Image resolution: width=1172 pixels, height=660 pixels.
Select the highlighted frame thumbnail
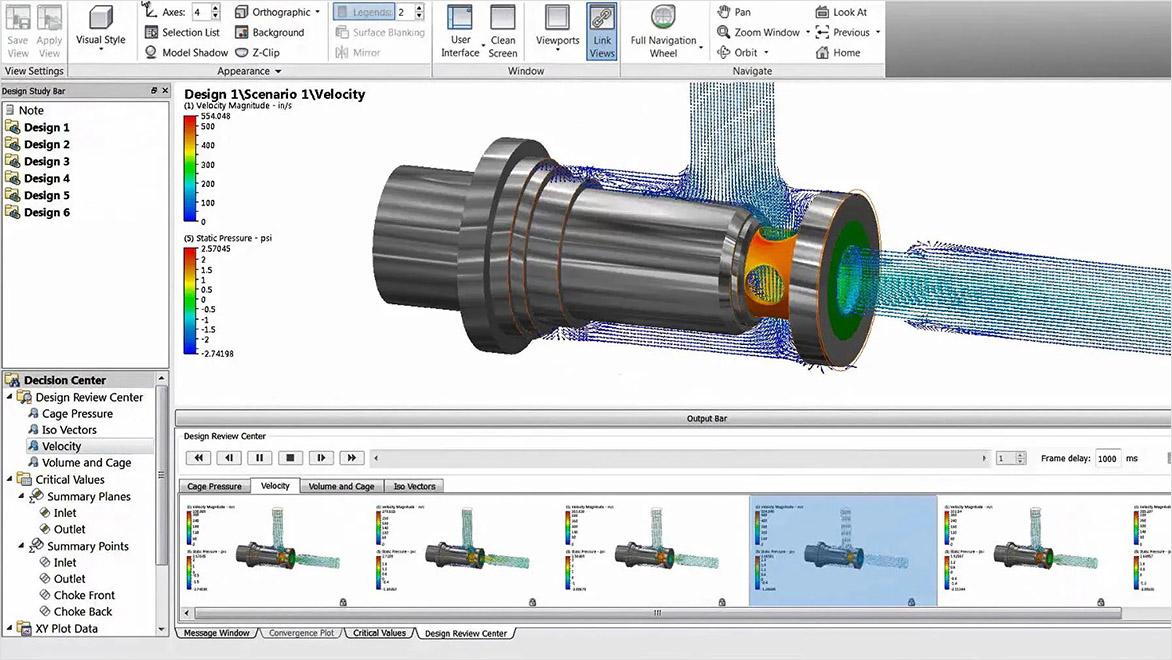point(843,552)
